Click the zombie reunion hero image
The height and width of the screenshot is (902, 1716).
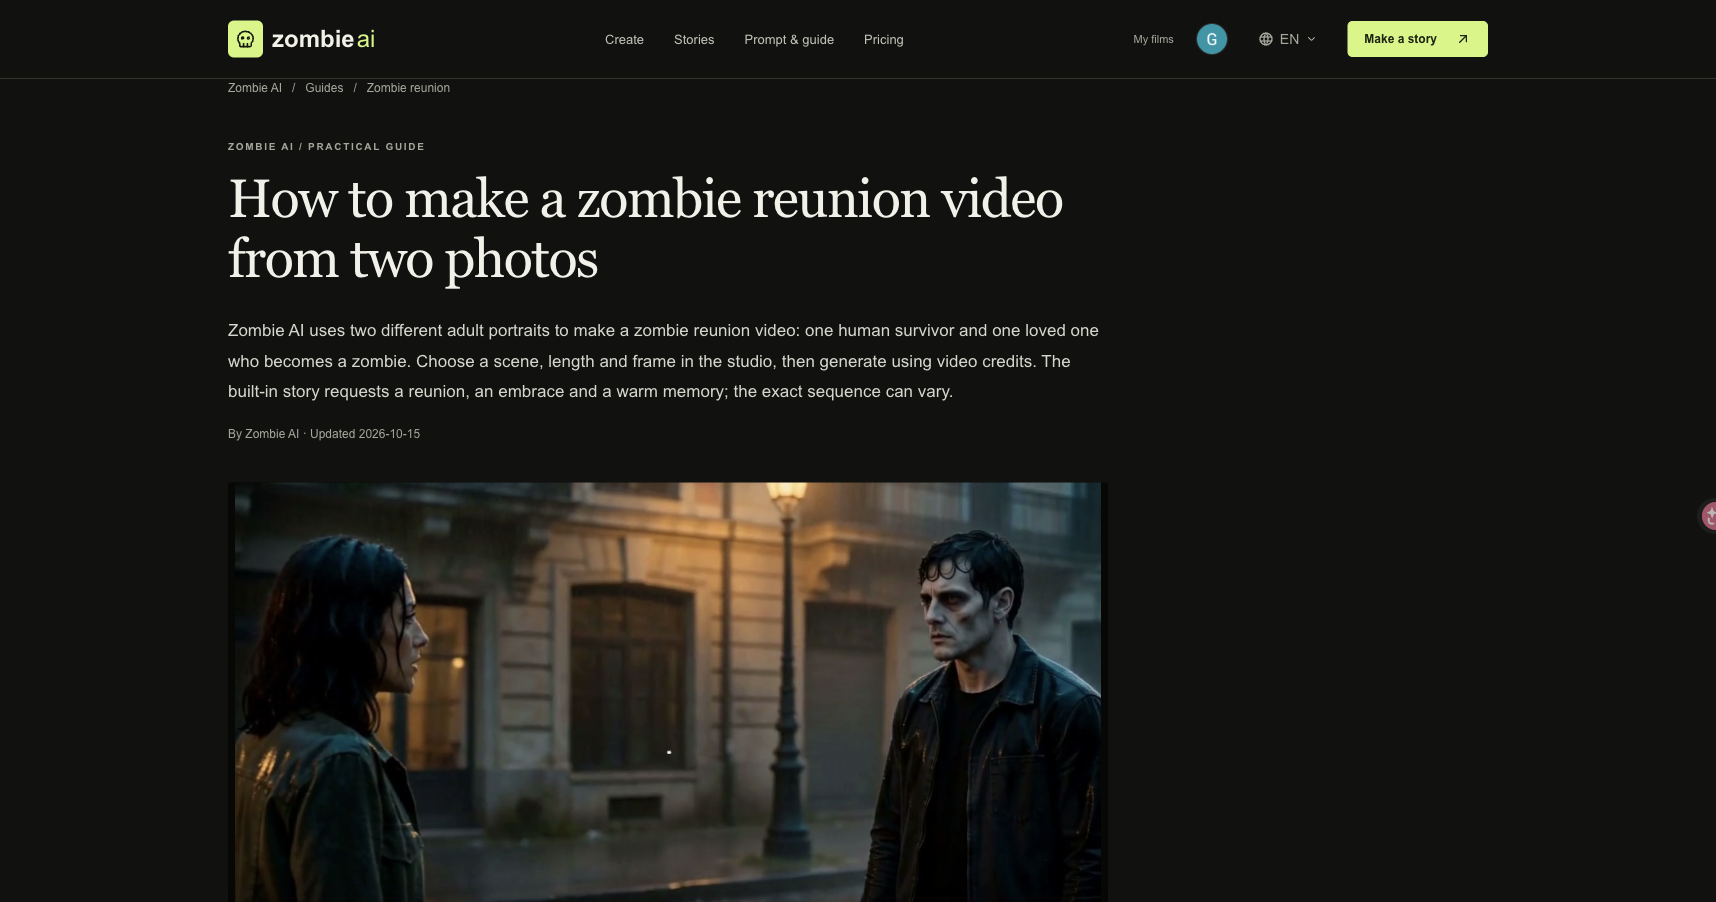pos(668,692)
